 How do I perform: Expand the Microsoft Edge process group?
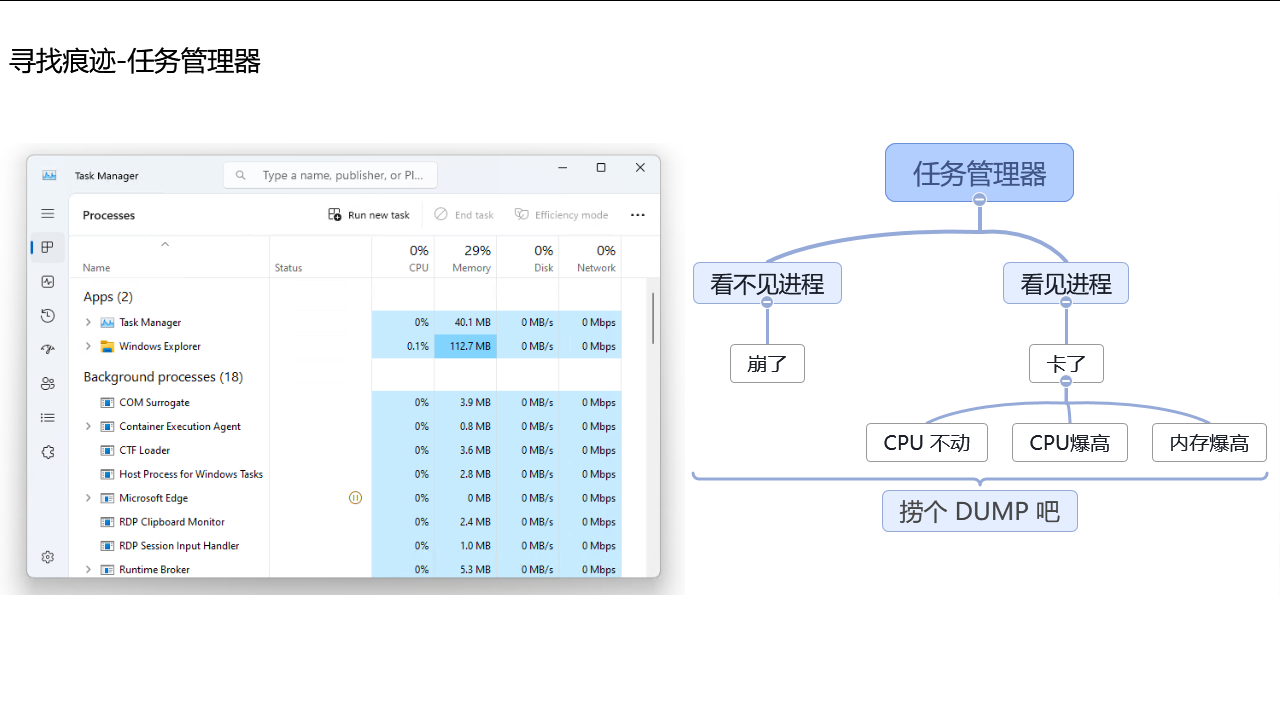tap(88, 498)
